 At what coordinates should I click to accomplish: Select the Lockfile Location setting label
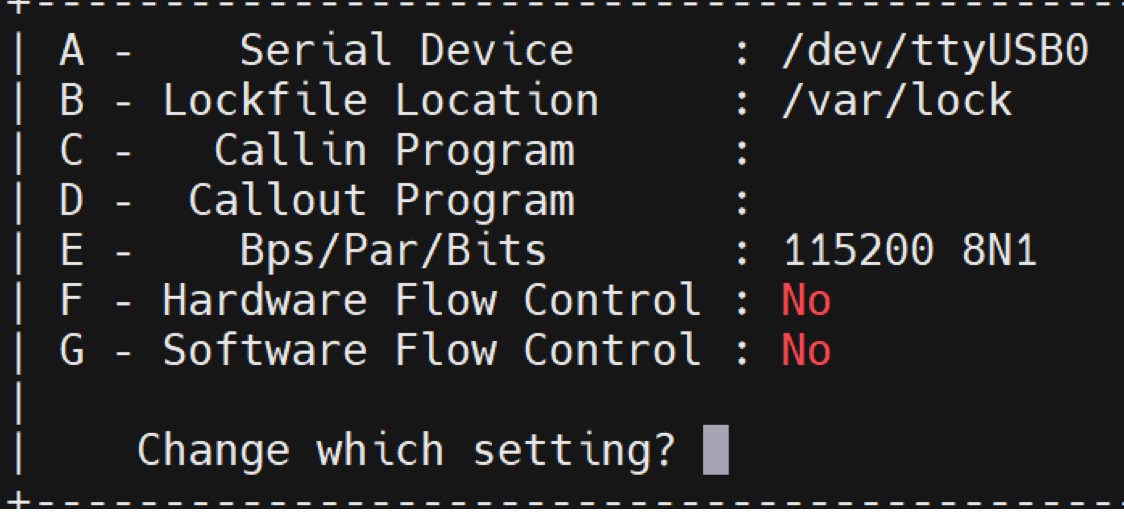[x=380, y=101]
